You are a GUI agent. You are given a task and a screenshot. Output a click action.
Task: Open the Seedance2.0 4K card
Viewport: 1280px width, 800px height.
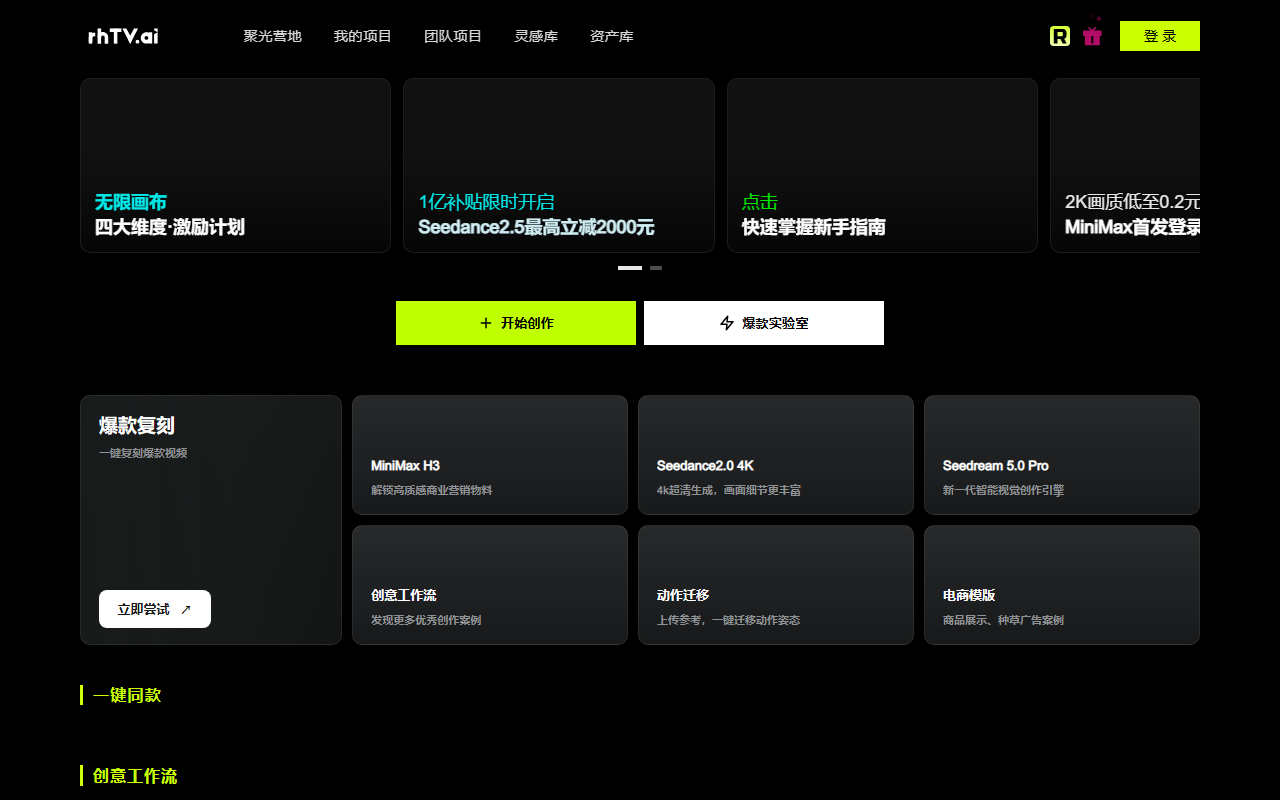pos(776,455)
